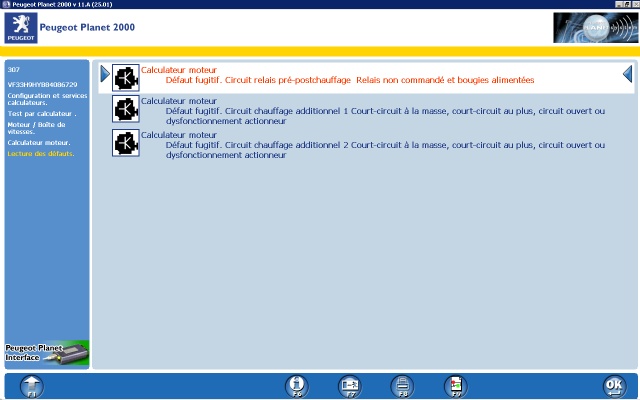Select the 'Circuit chauffage additionnel 1' fault text

(385, 116)
